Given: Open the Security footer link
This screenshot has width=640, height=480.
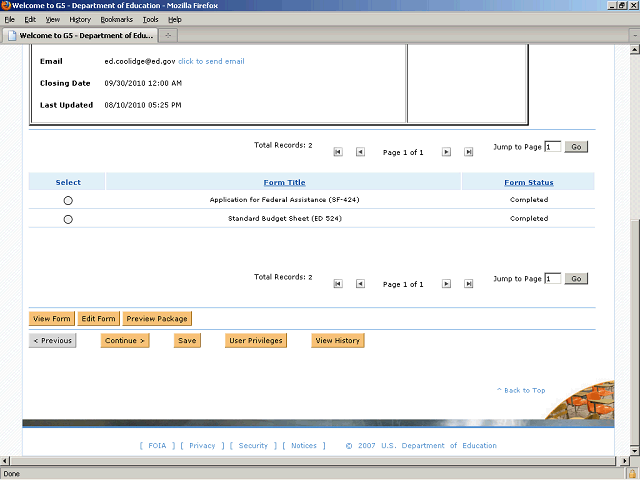Looking at the screenshot, I should click(253, 446).
